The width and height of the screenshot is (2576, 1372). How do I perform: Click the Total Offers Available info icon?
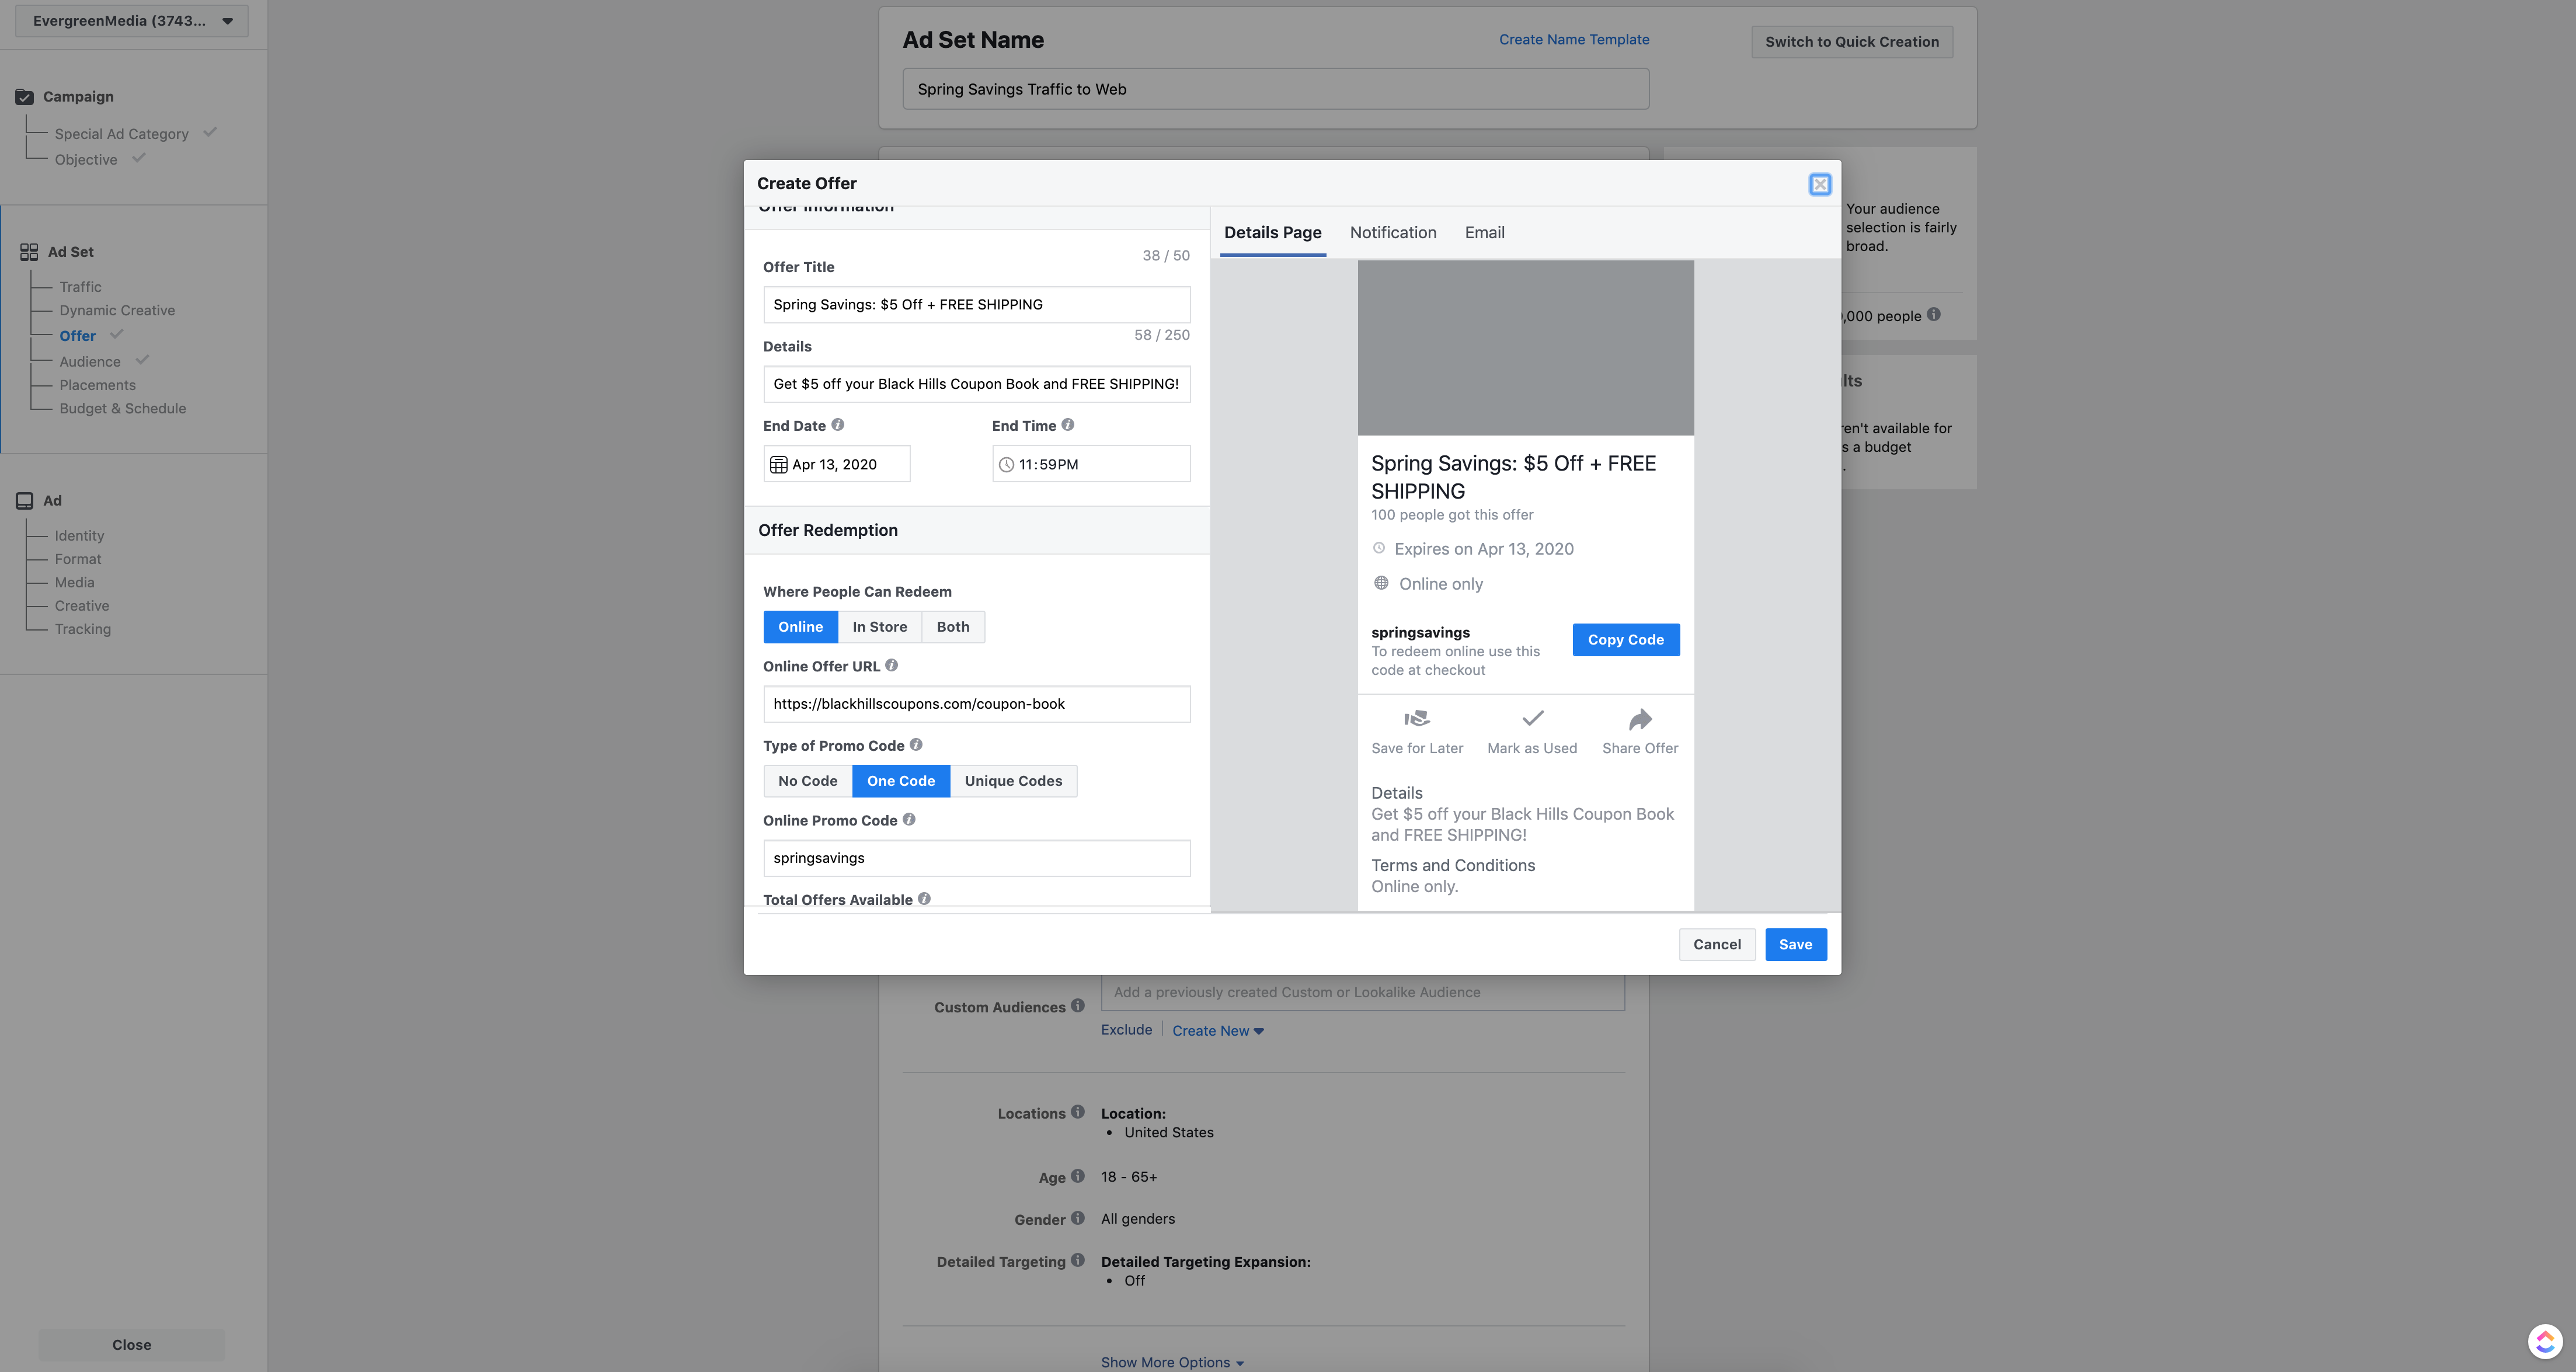(x=923, y=898)
